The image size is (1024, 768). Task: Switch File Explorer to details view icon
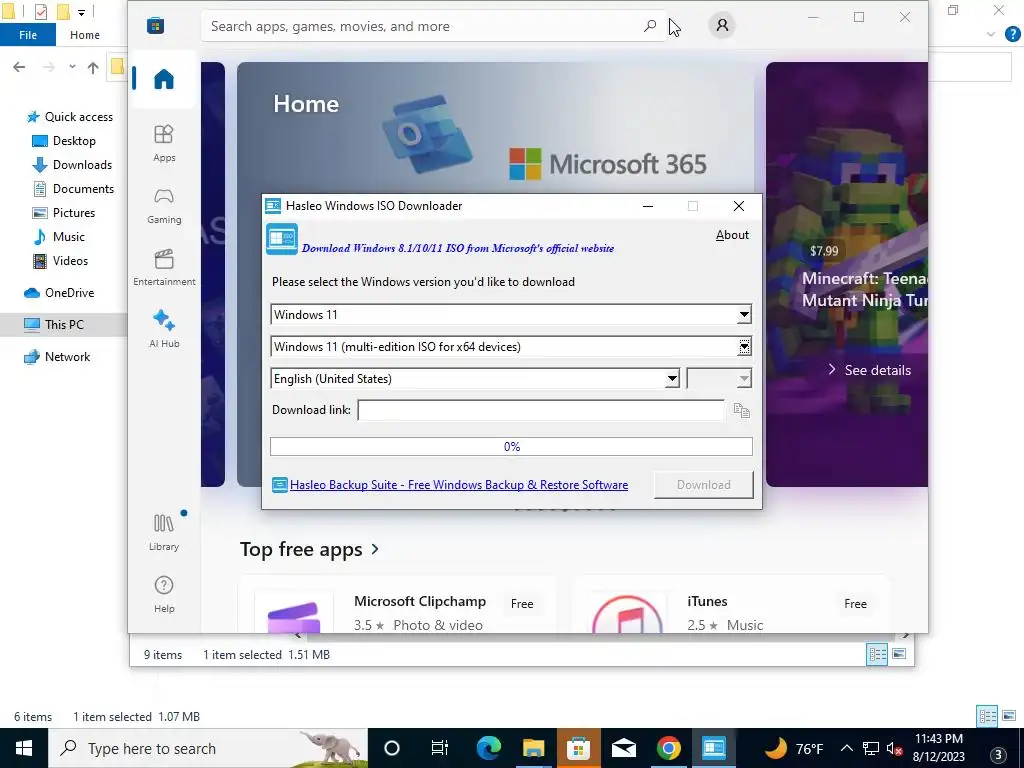pos(987,716)
